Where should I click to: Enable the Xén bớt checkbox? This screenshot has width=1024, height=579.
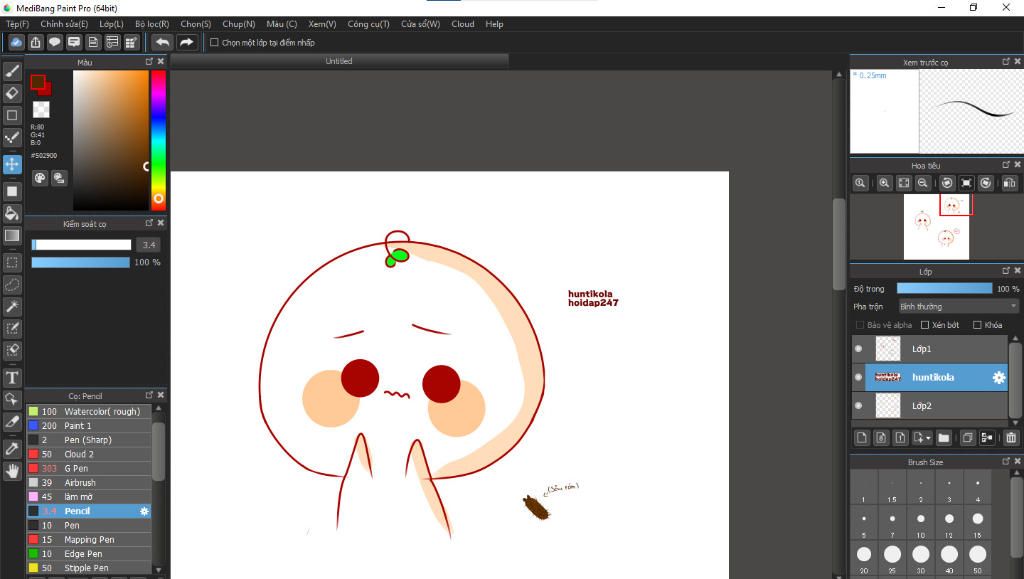click(x=925, y=324)
